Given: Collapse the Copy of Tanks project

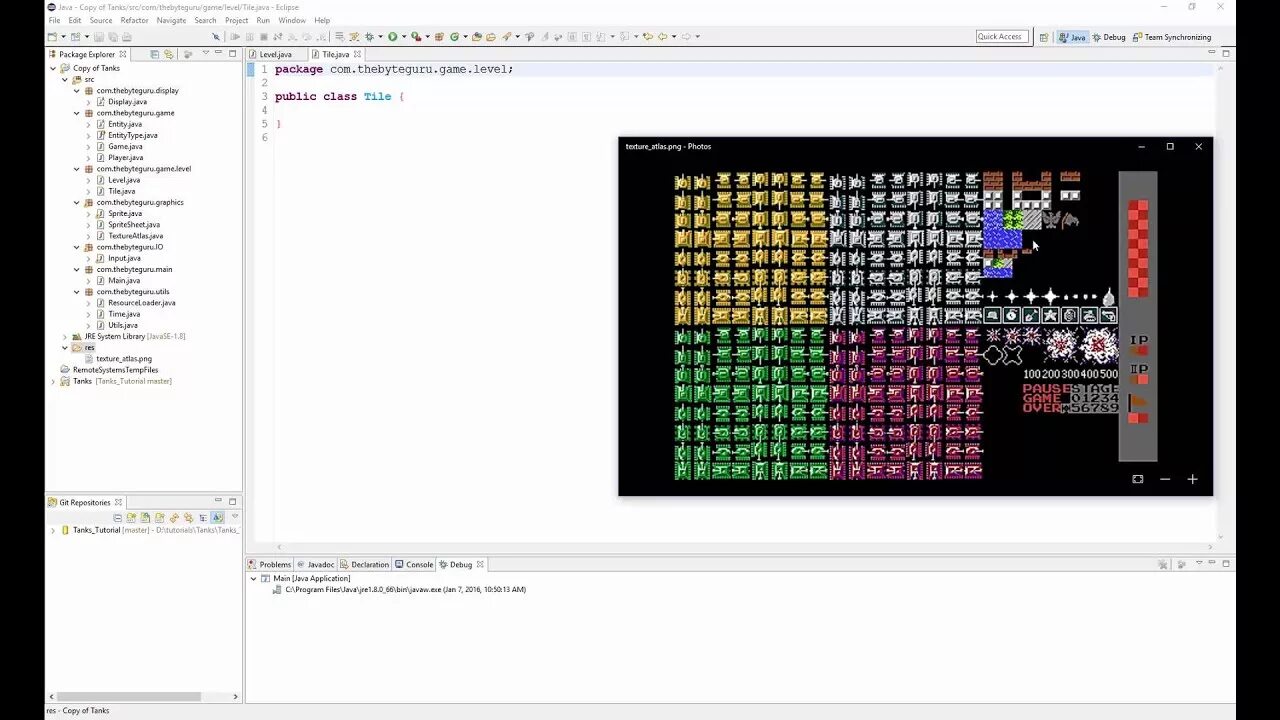Looking at the screenshot, I should 53,68.
